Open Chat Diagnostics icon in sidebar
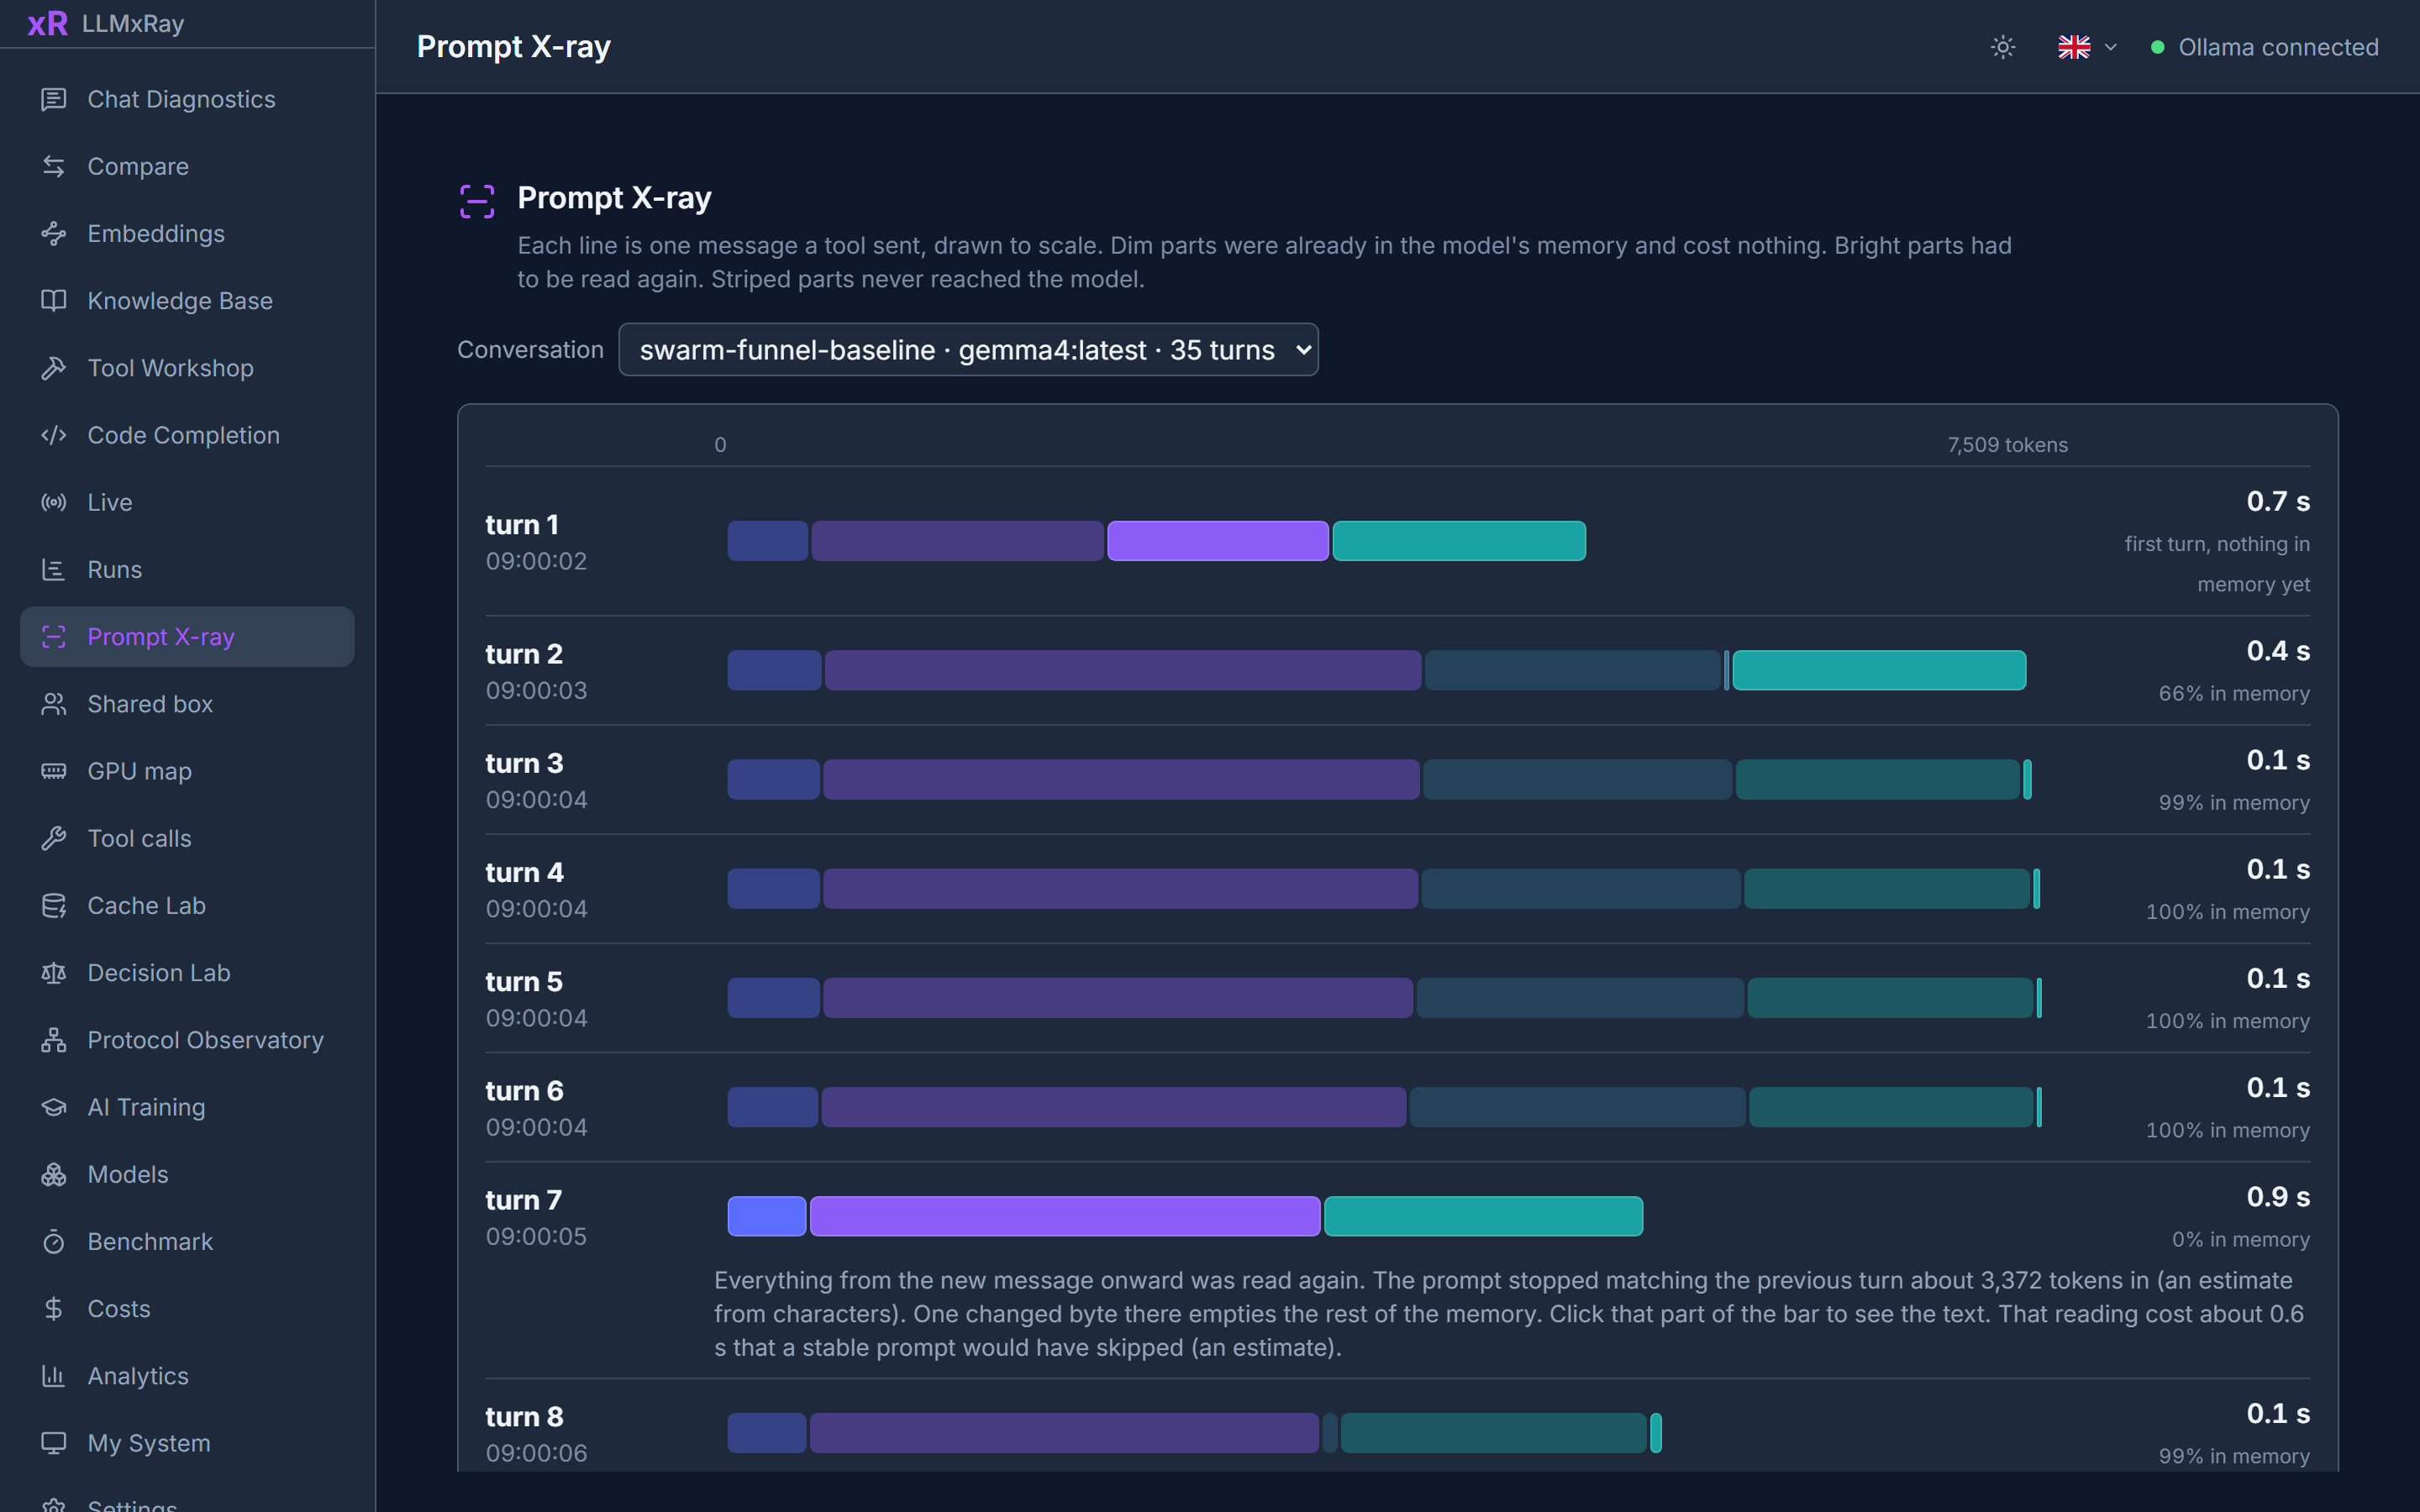 pyautogui.click(x=54, y=99)
